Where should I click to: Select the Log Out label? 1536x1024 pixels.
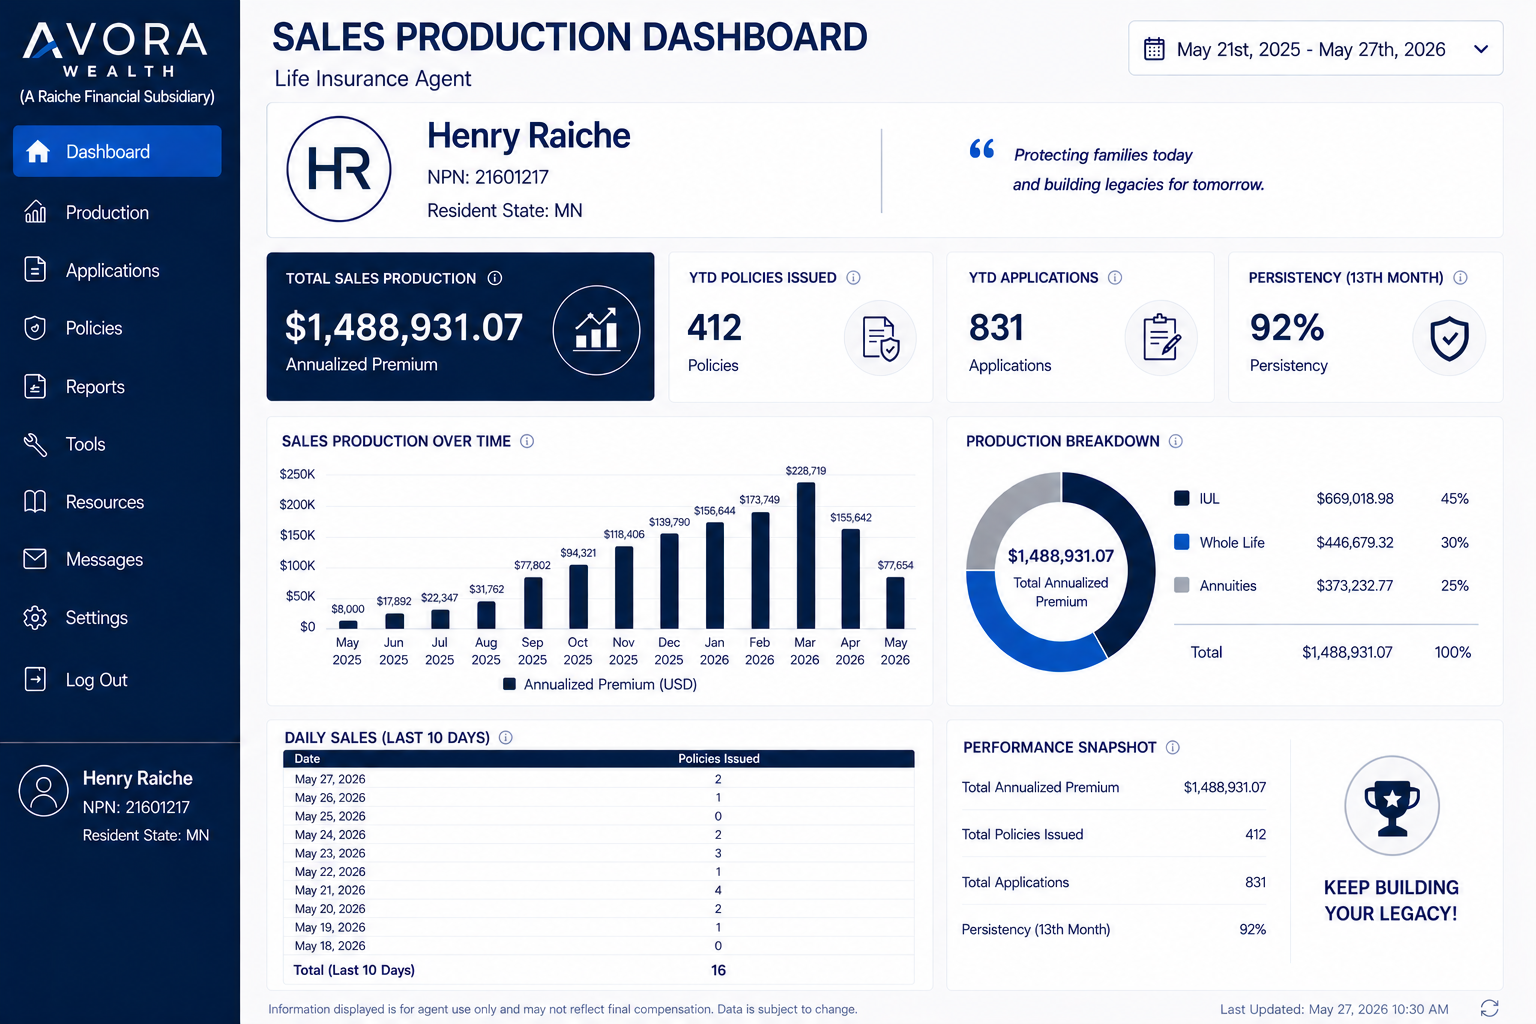[96, 680]
